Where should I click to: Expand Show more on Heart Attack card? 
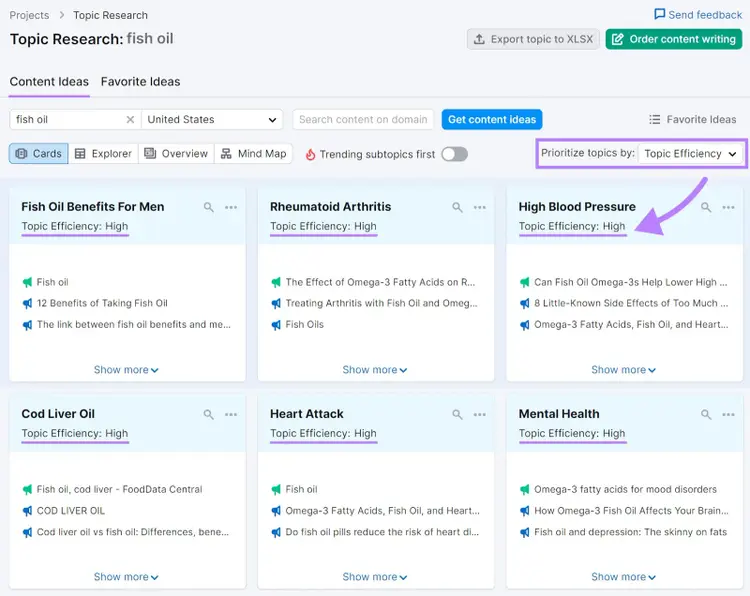(375, 577)
